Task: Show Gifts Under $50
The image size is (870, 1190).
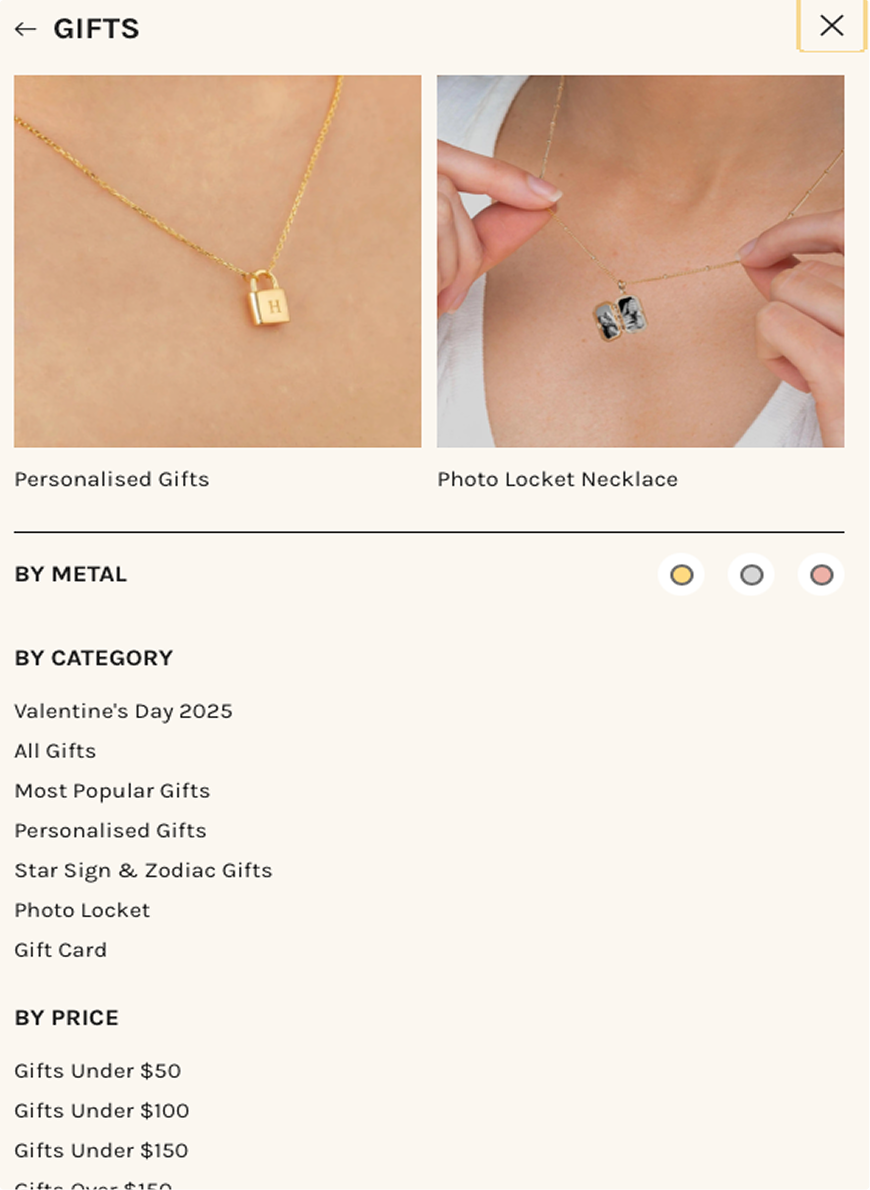Action: point(97,1071)
